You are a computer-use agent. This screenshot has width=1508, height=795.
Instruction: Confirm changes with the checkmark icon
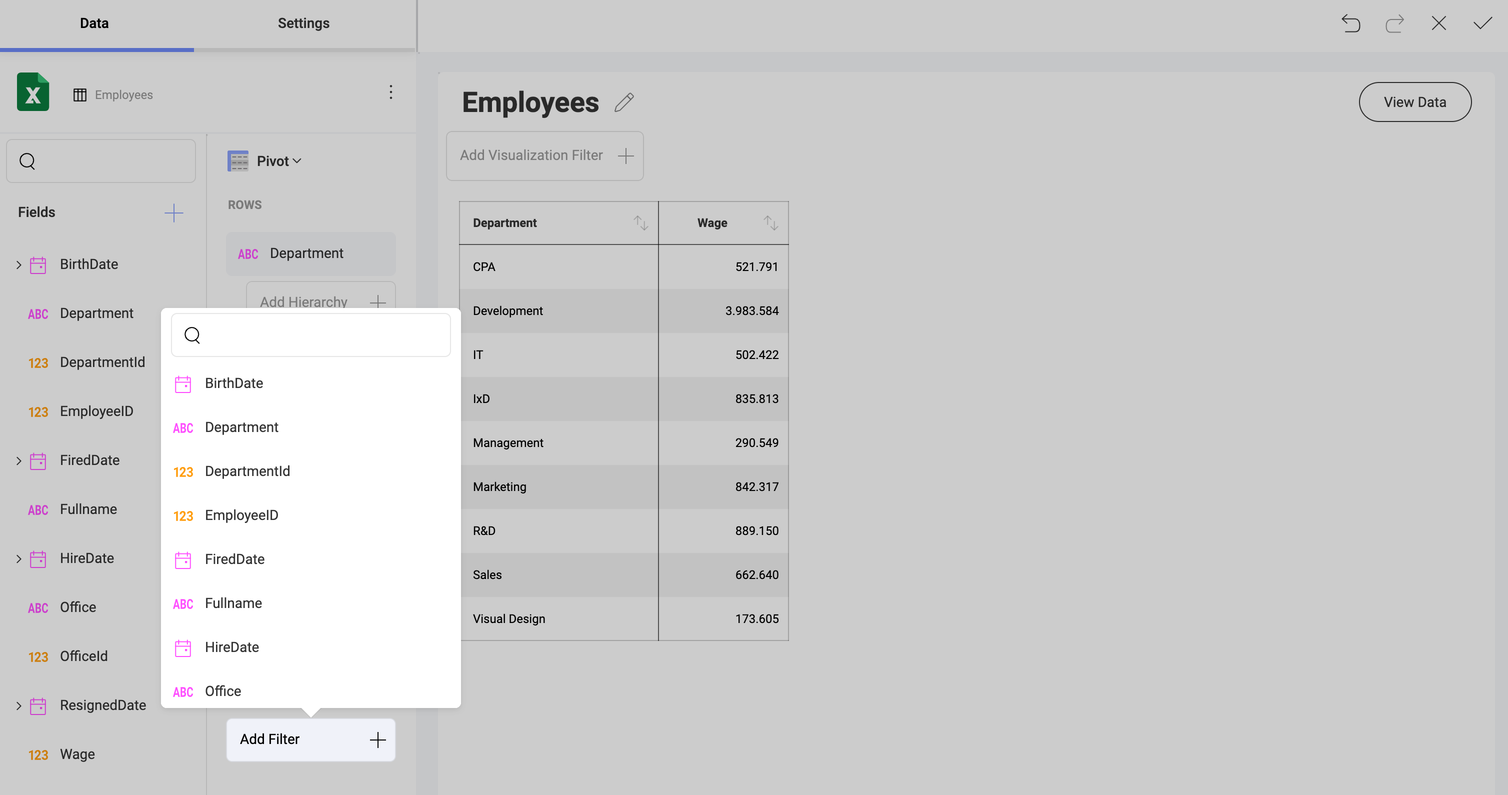click(1483, 23)
